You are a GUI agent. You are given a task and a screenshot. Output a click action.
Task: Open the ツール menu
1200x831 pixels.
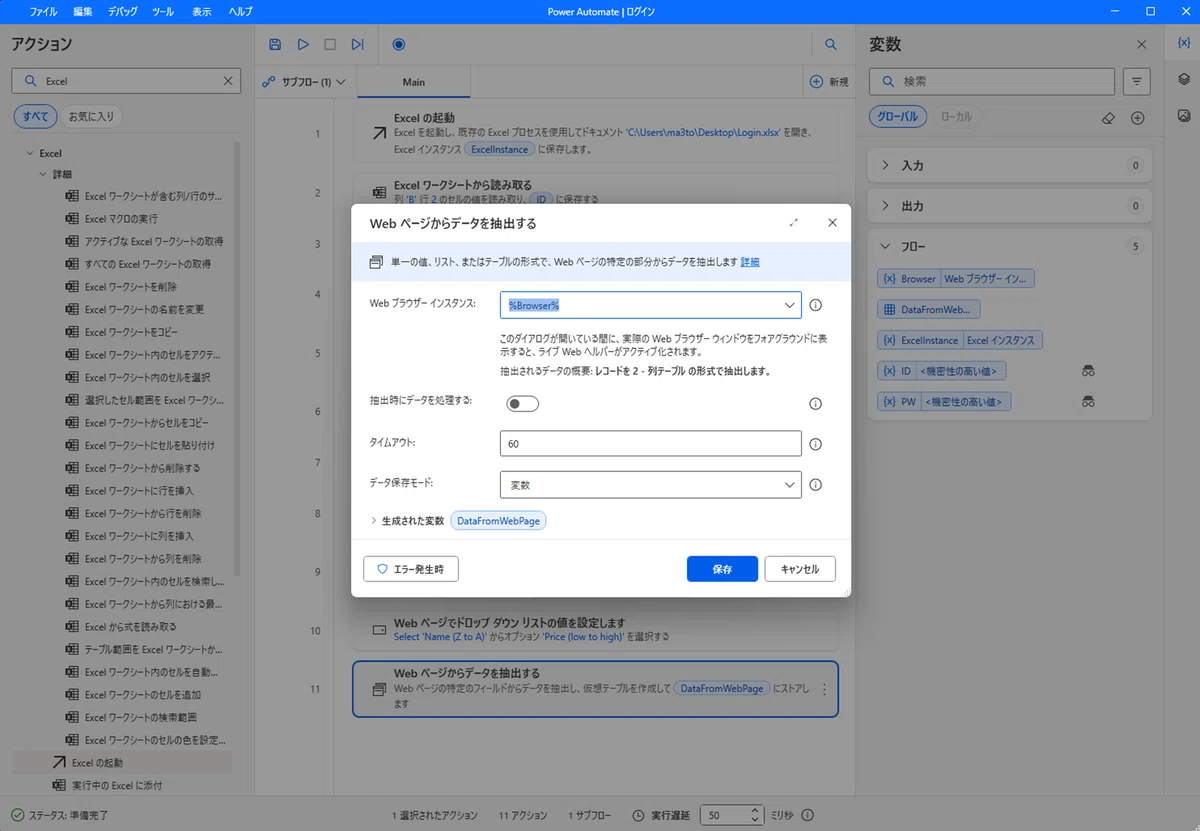(x=163, y=11)
